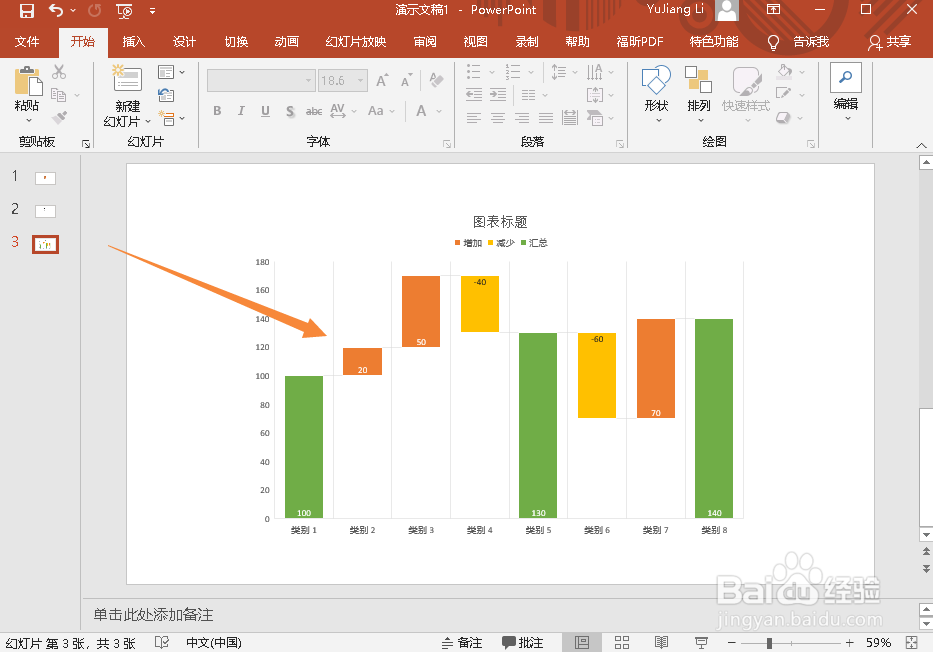Open the 文件 File menu
The height and width of the screenshot is (652, 933).
(27, 42)
